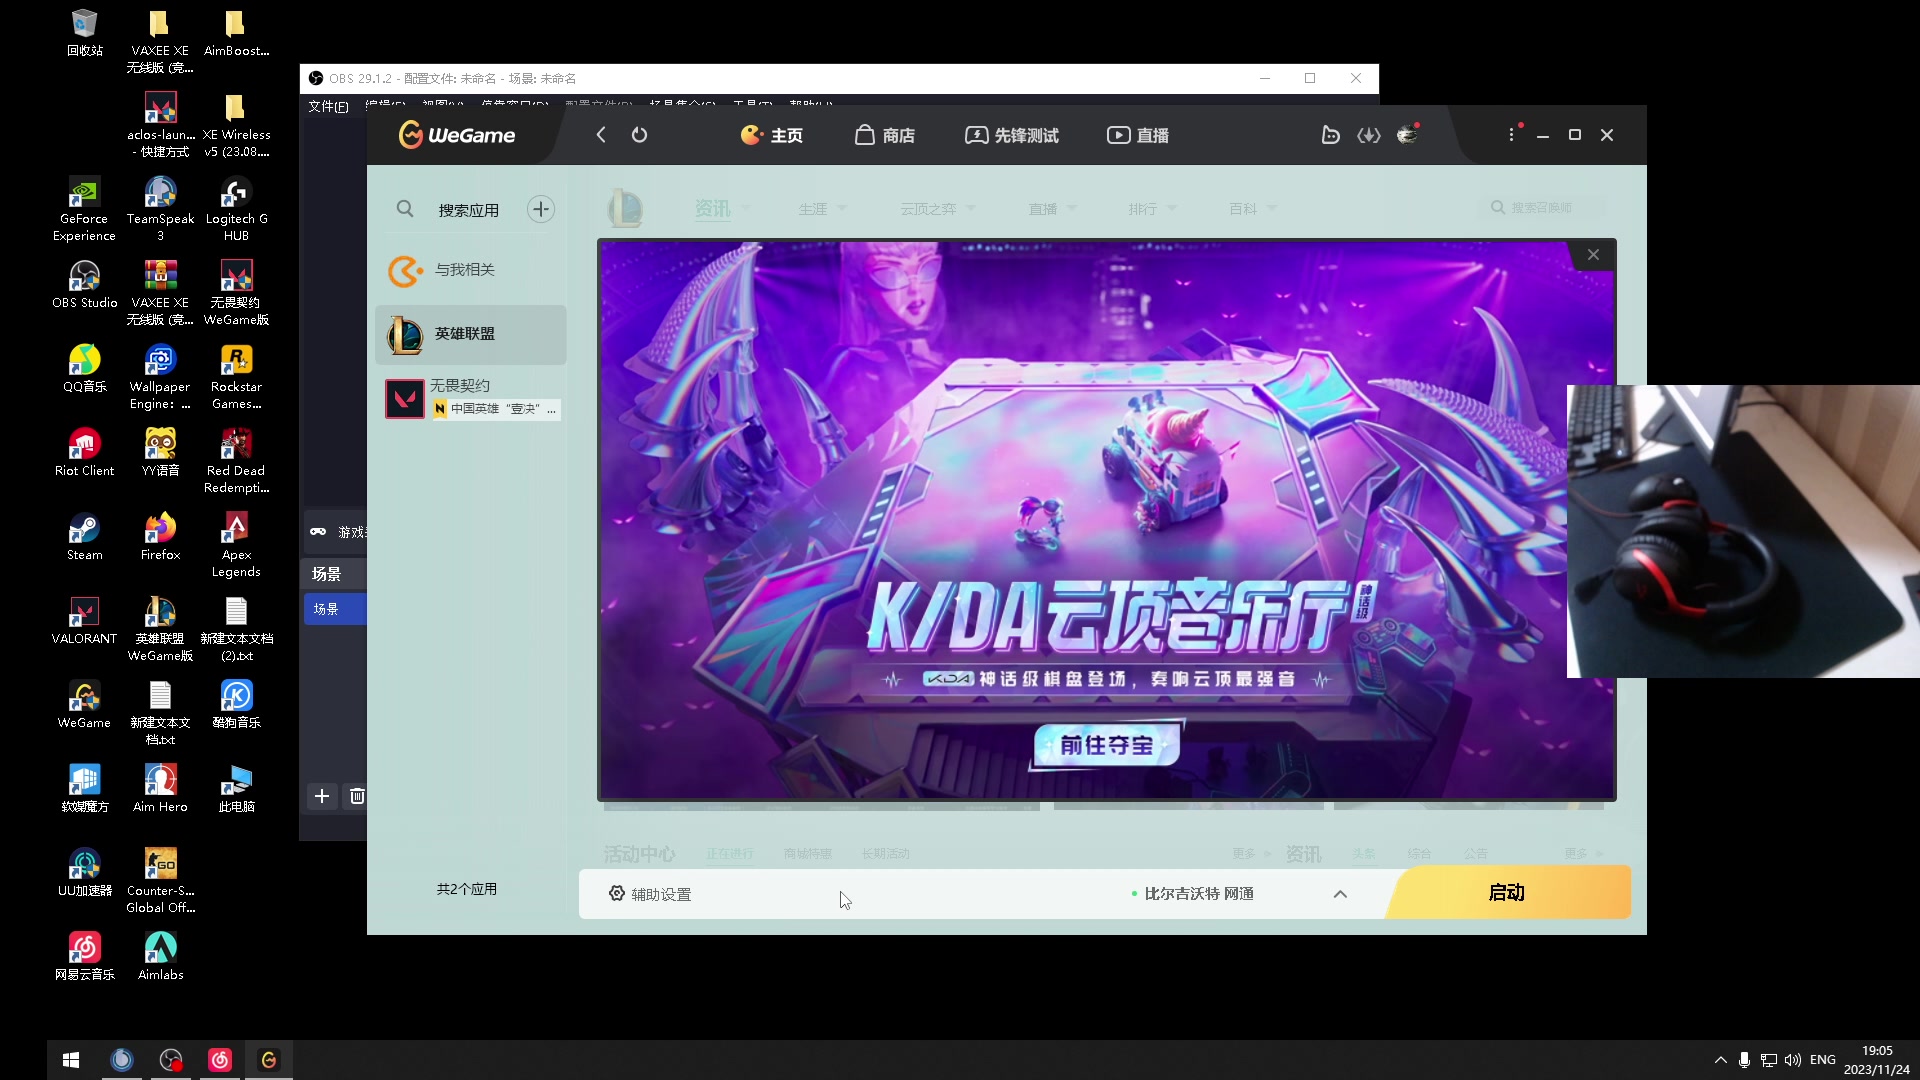Open OBS Studio desktop shortcut

coord(84,285)
